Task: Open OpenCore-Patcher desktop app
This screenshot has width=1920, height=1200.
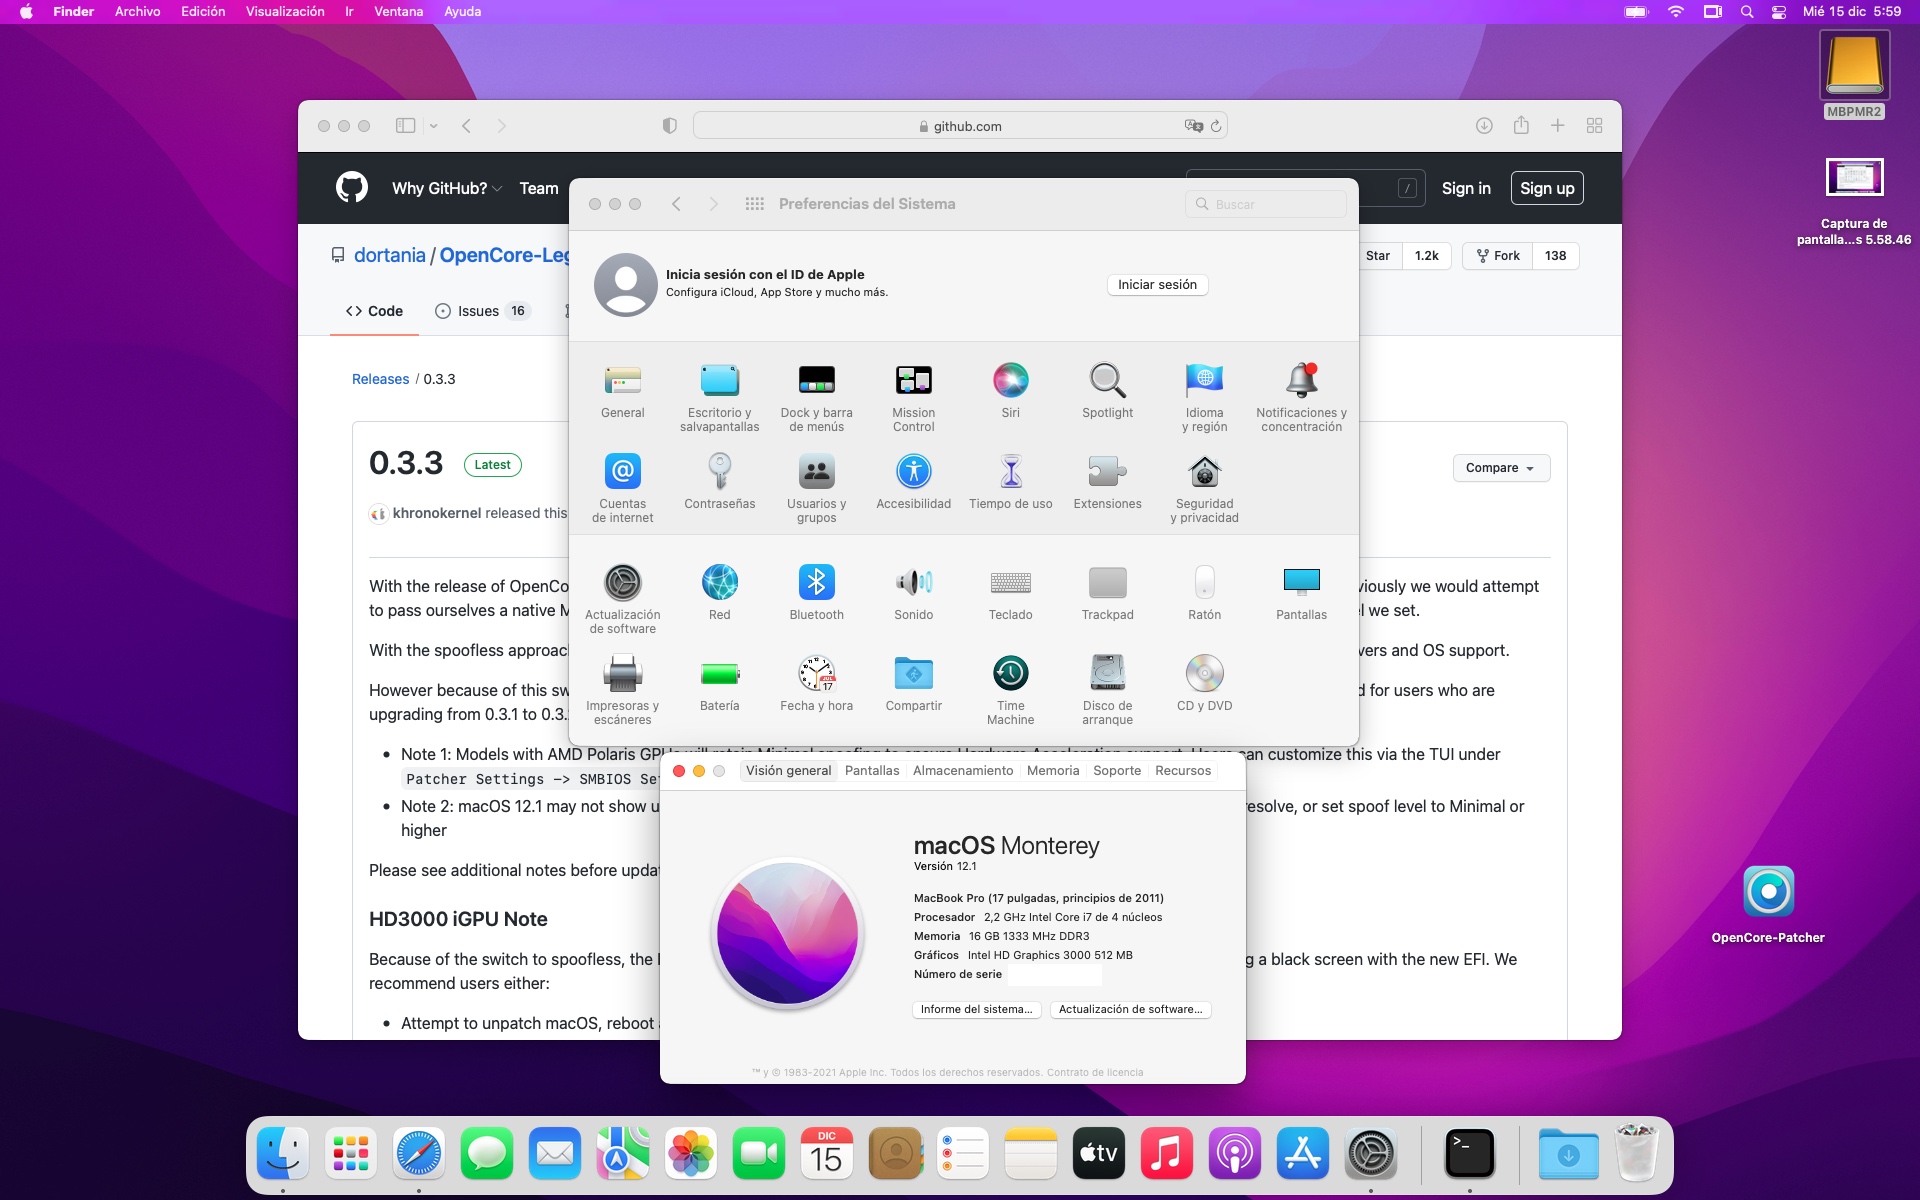Action: point(1768,892)
